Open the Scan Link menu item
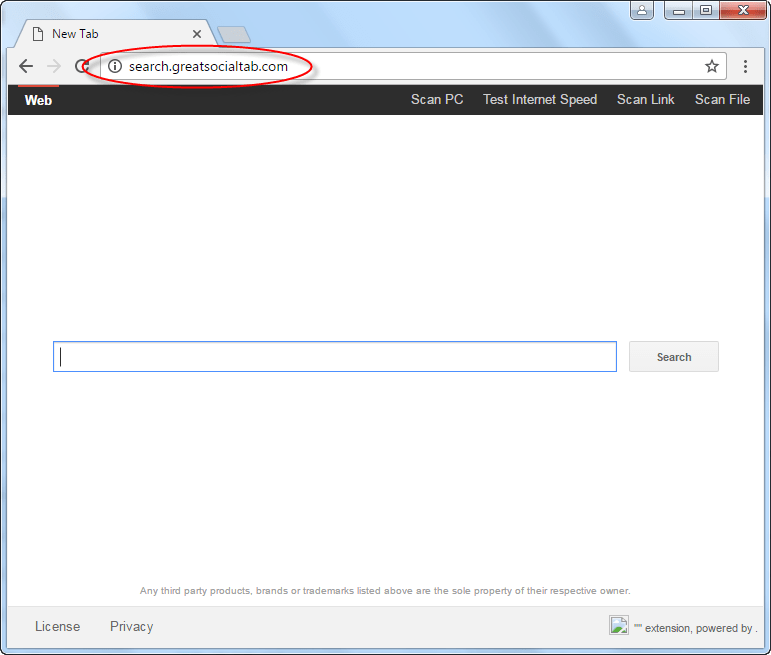 (x=646, y=99)
